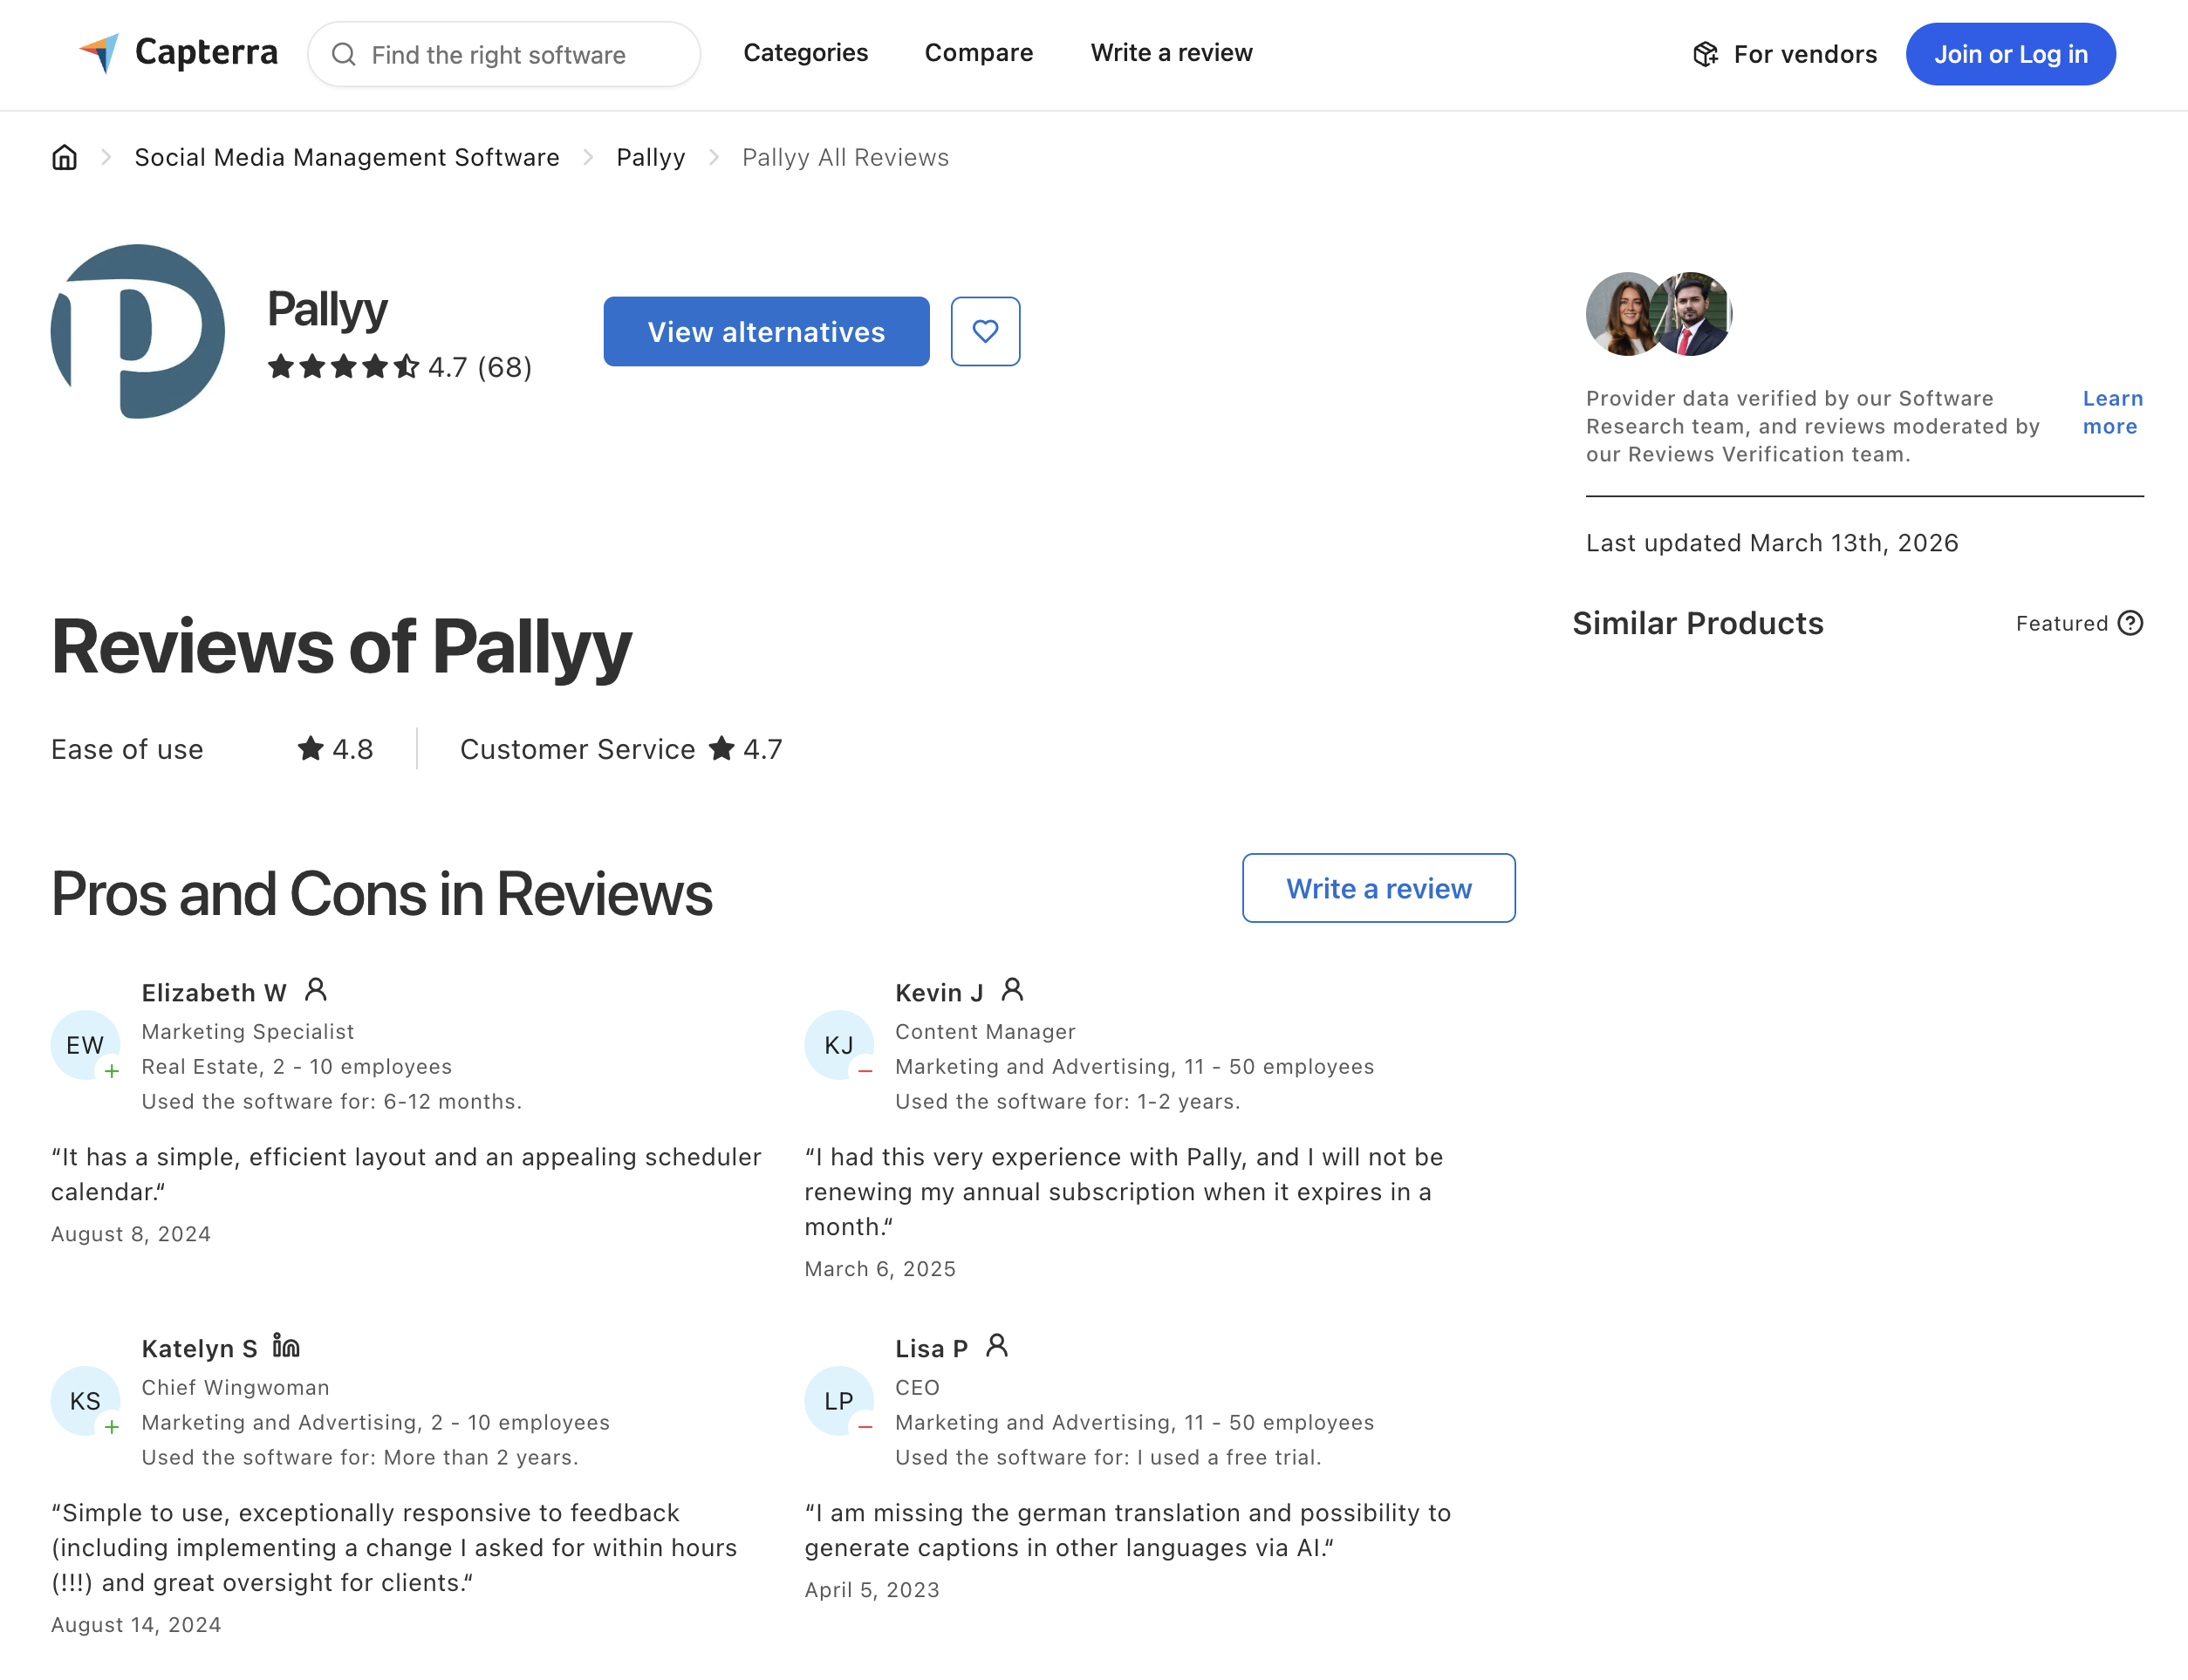Click the Capterra logo icon

tap(101, 54)
